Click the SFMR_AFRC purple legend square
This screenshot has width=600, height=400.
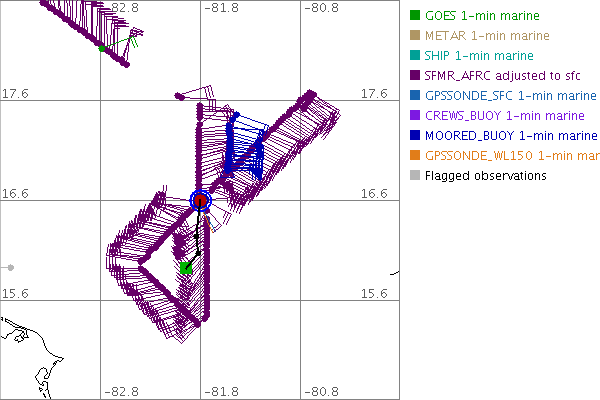pos(414,76)
